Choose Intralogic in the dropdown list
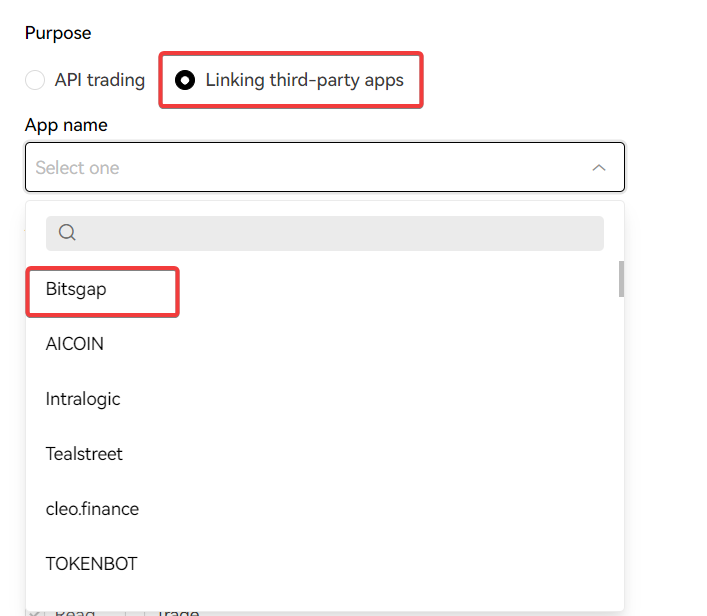 pyautogui.click(x=83, y=399)
